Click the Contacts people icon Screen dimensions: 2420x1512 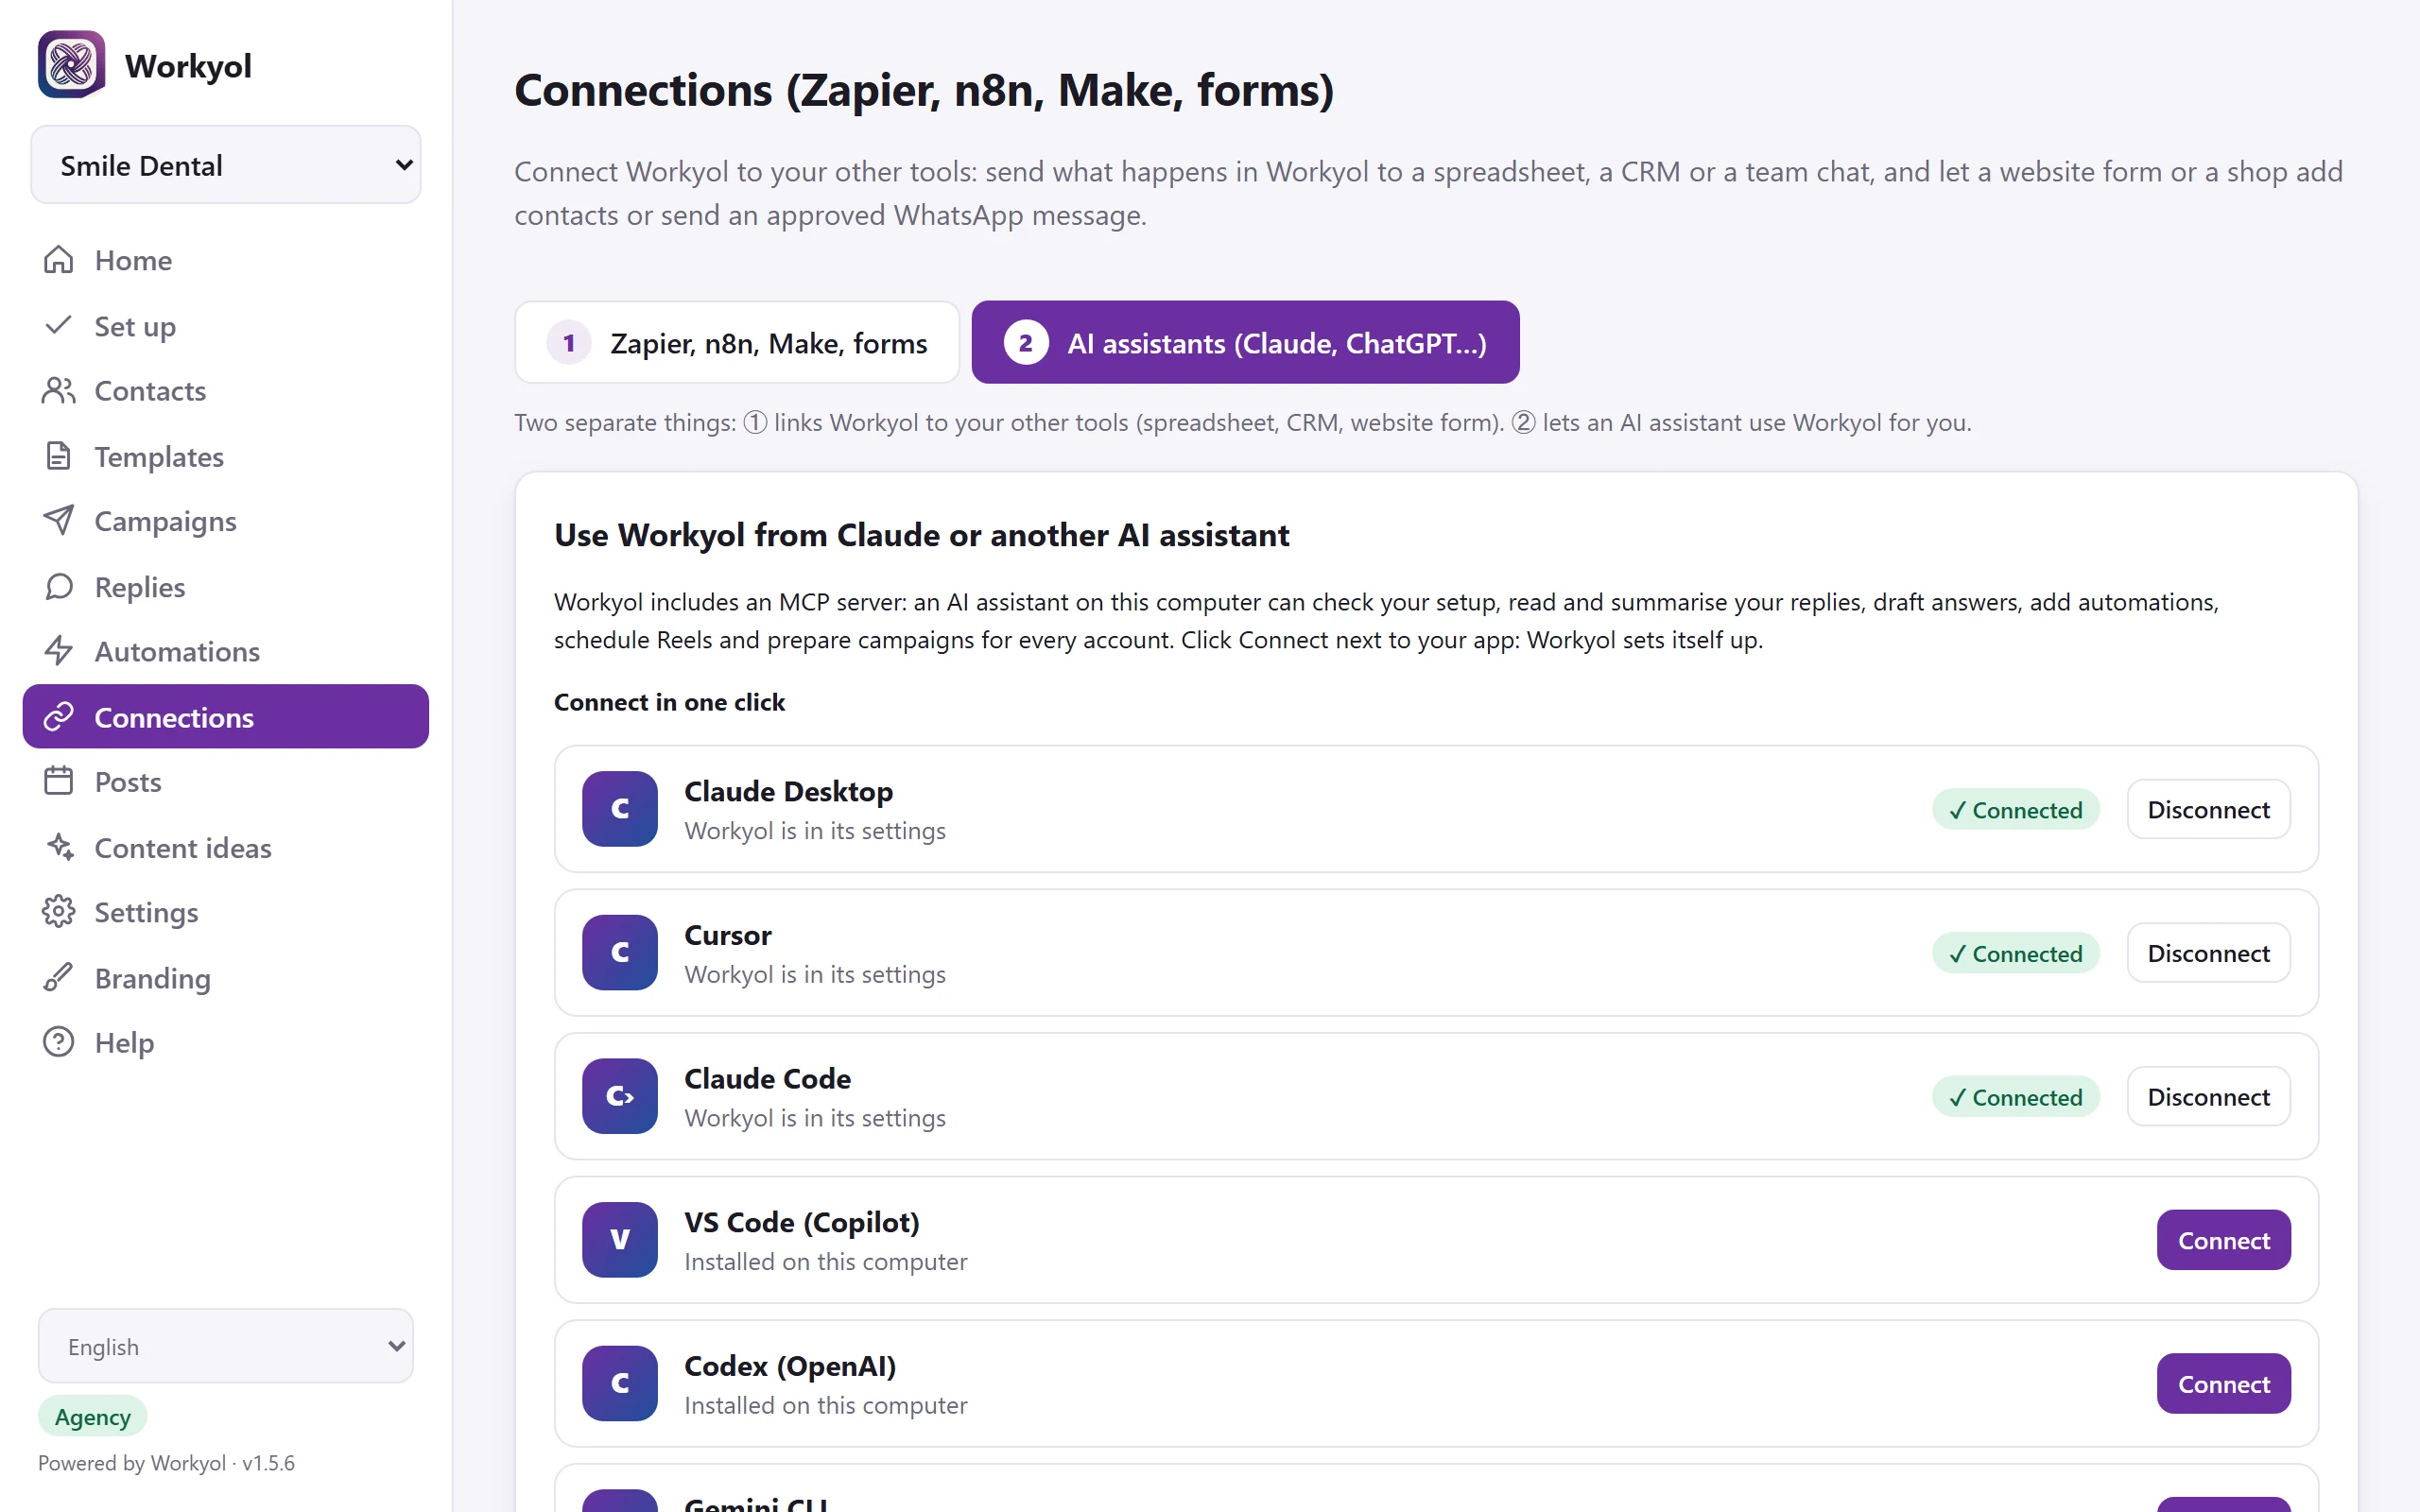(x=59, y=390)
